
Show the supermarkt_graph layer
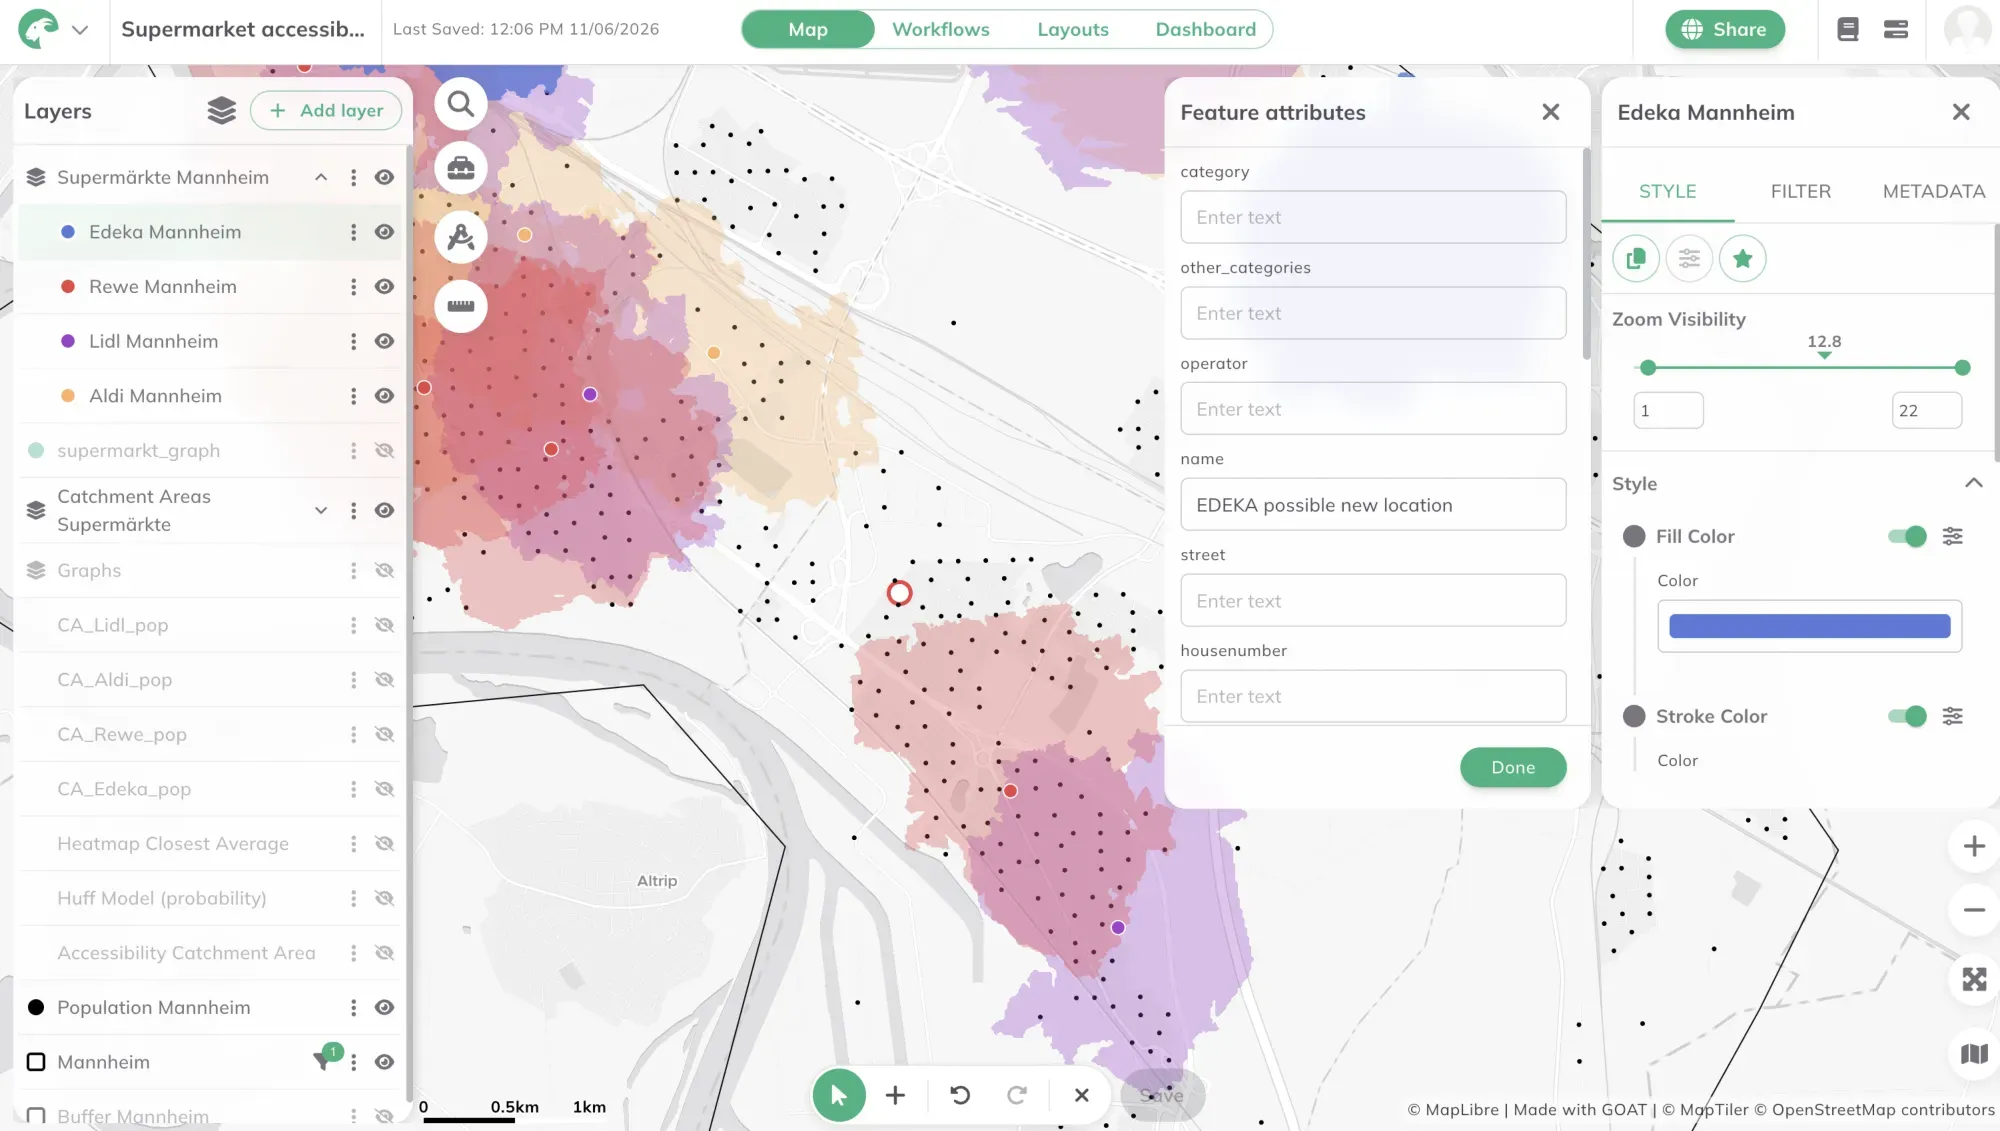click(384, 451)
